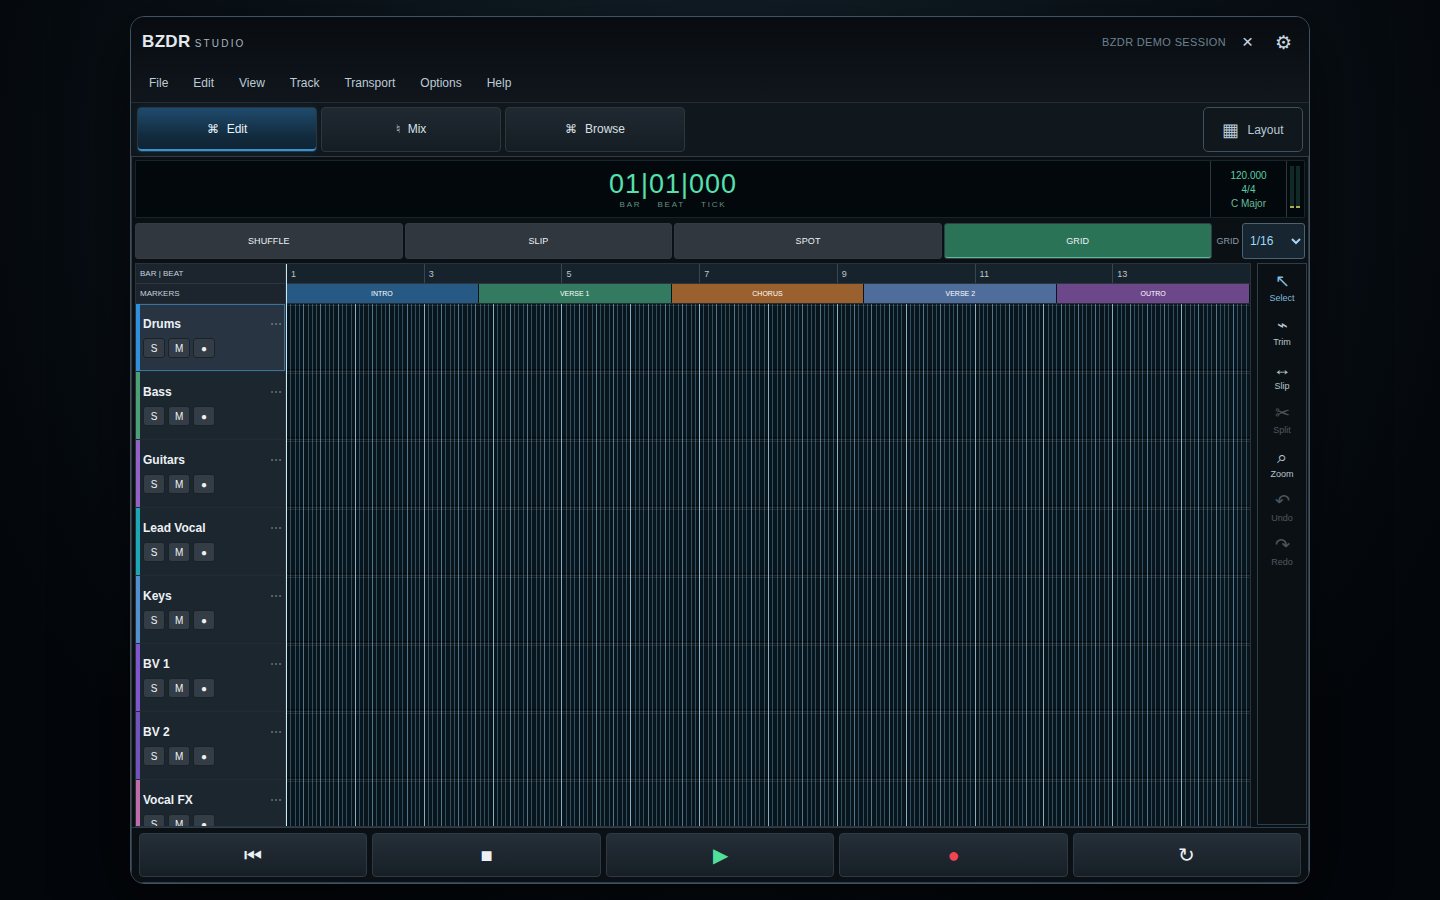This screenshot has width=1440, height=900.
Task: Open the Transport menu
Action: click(370, 83)
